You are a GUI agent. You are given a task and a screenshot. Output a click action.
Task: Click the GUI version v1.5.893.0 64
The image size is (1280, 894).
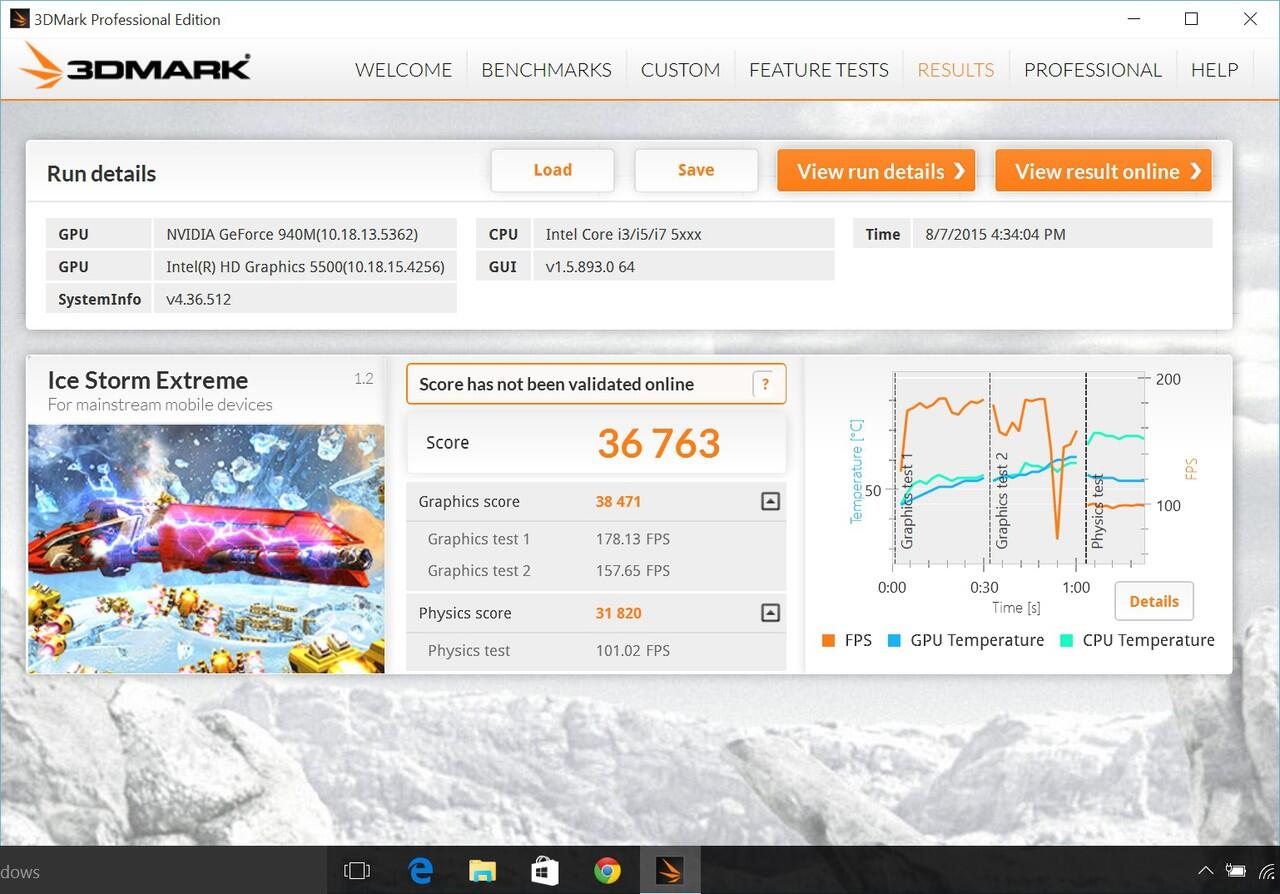point(683,266)
